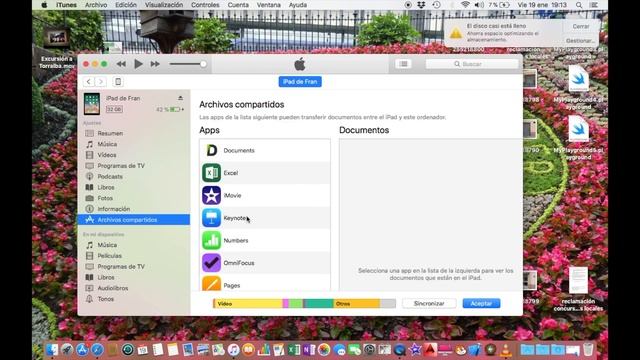Open the list view button beside search

[x=403, y=64]
